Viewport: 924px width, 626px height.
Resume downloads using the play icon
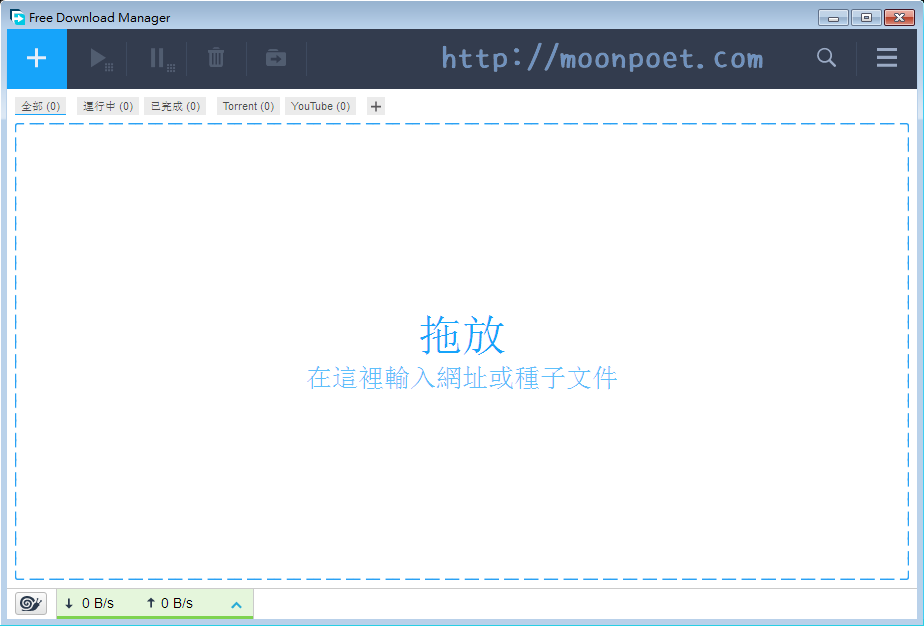click(101, 58)
